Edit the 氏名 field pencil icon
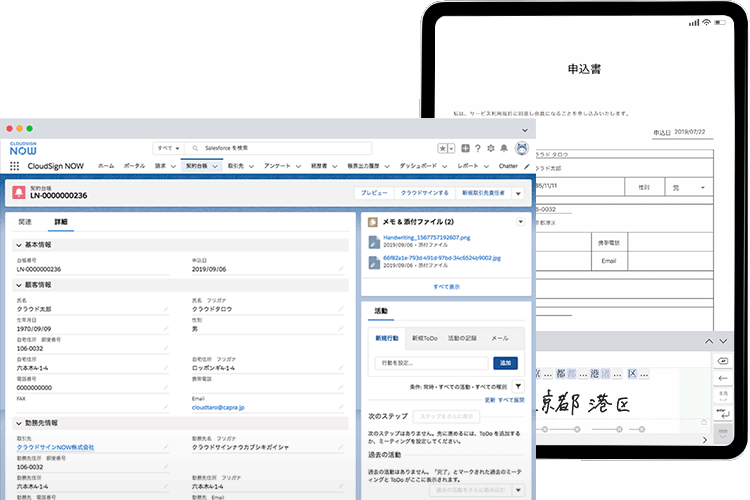Image resolution: width=750 pixels, height=500 pixels. pos(165,309)
